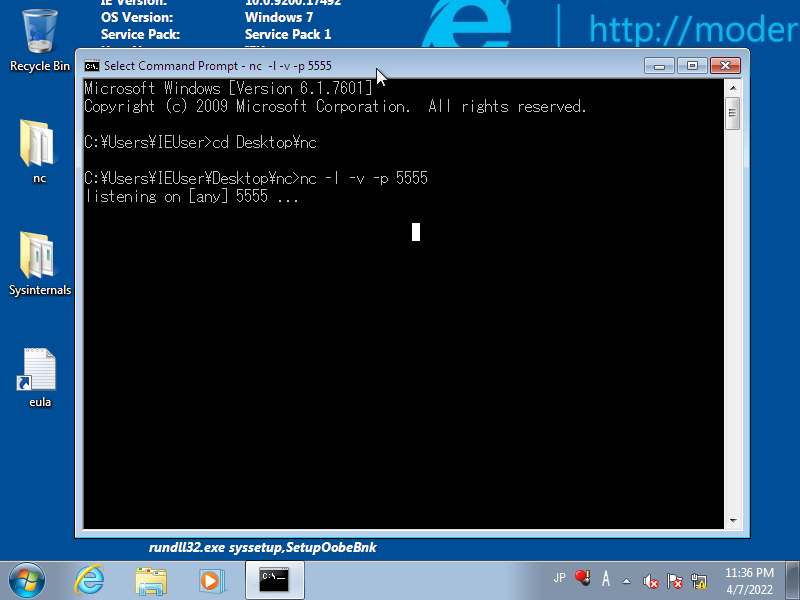800x600 pixels.
Task: Open the Command Prompt system menu icon
Action: point(92,65)
